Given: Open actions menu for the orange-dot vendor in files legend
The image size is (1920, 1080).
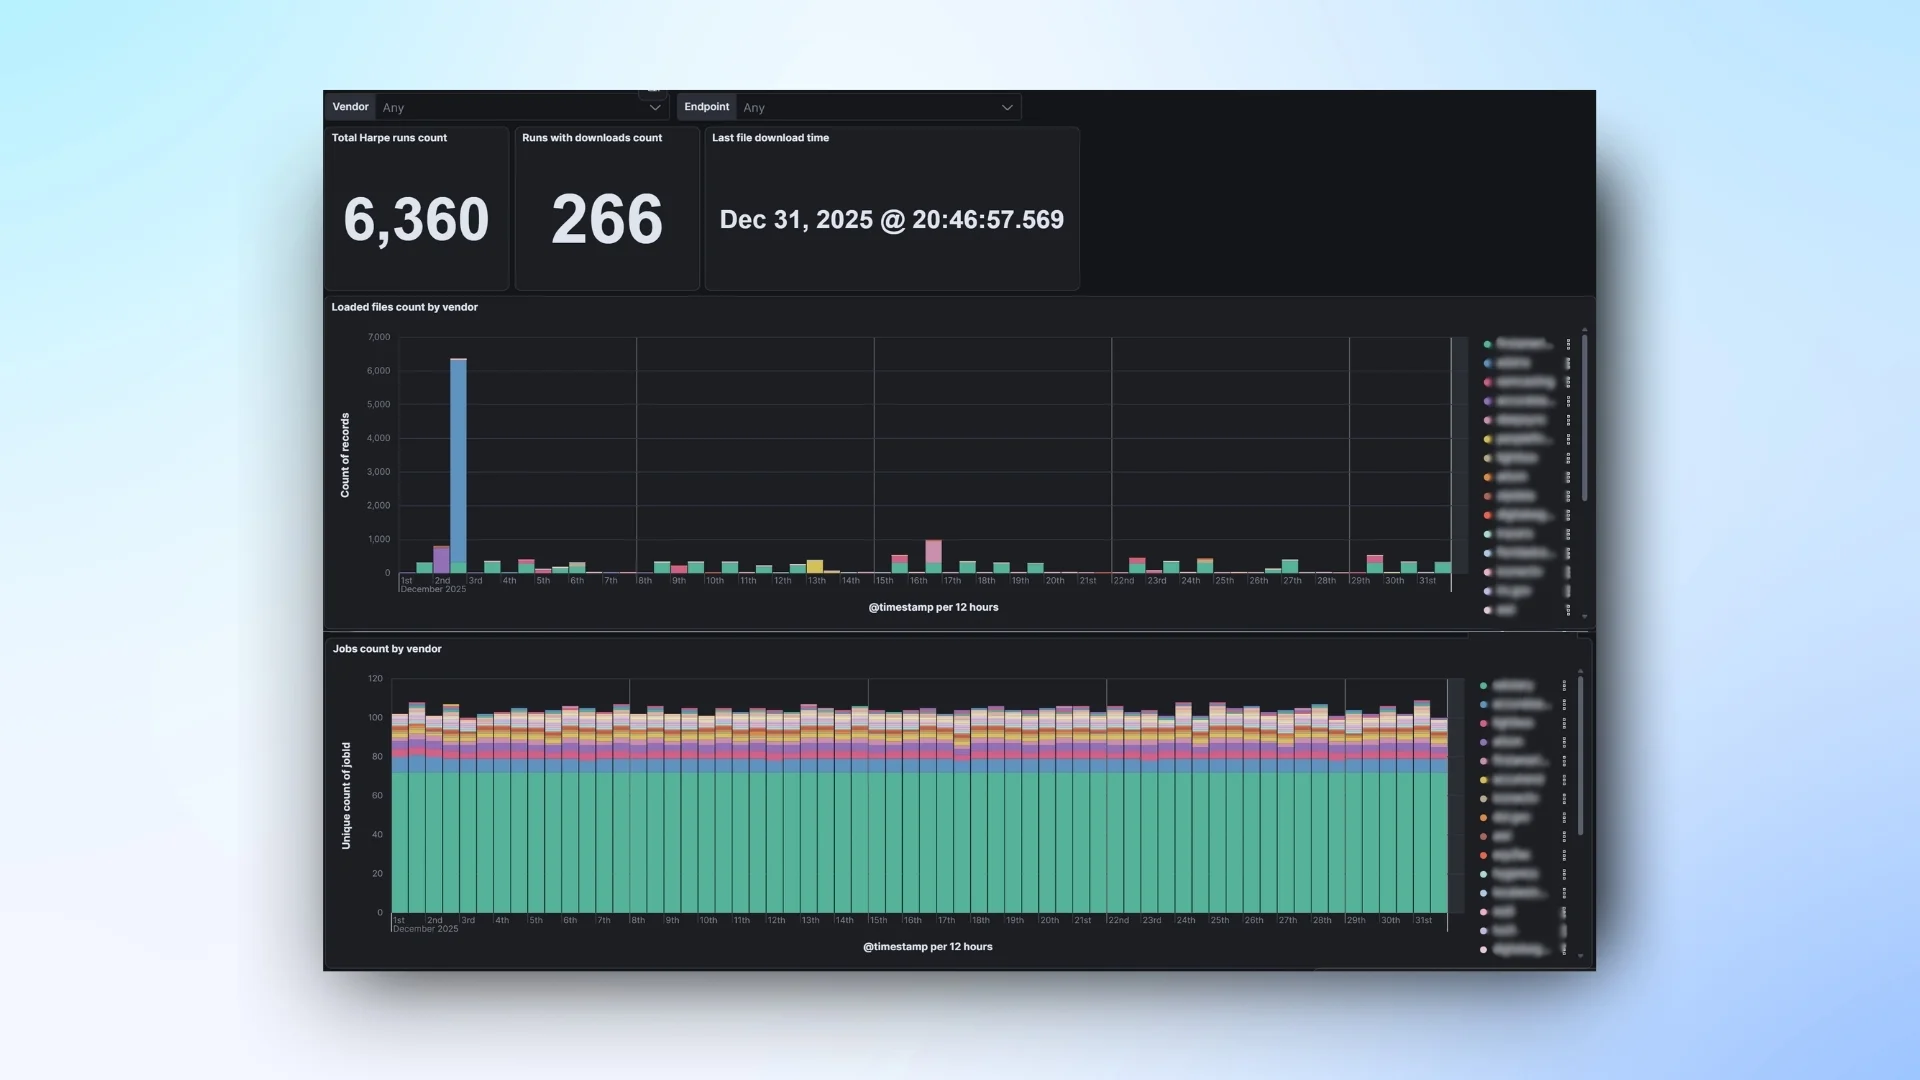Looking at the screenshot, I should click(x=1568, y=477).
